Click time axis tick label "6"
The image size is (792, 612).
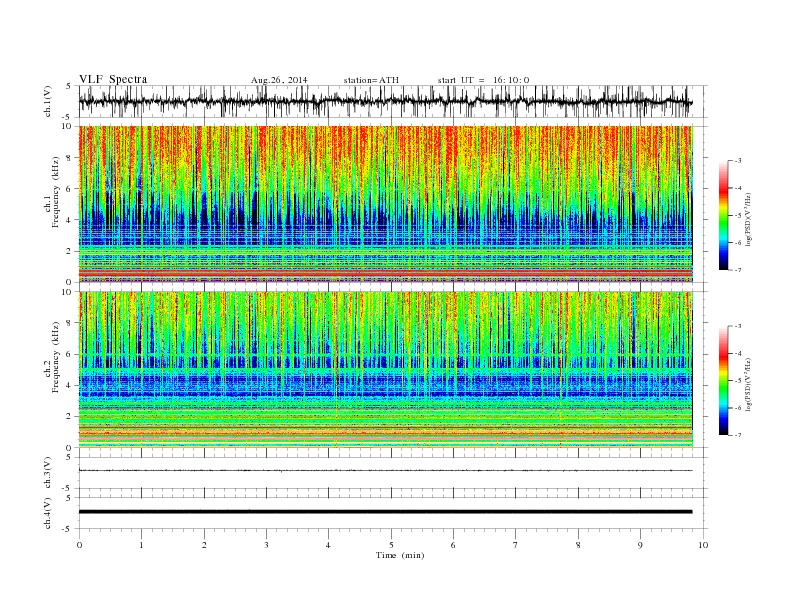click(x=453, y=545)
